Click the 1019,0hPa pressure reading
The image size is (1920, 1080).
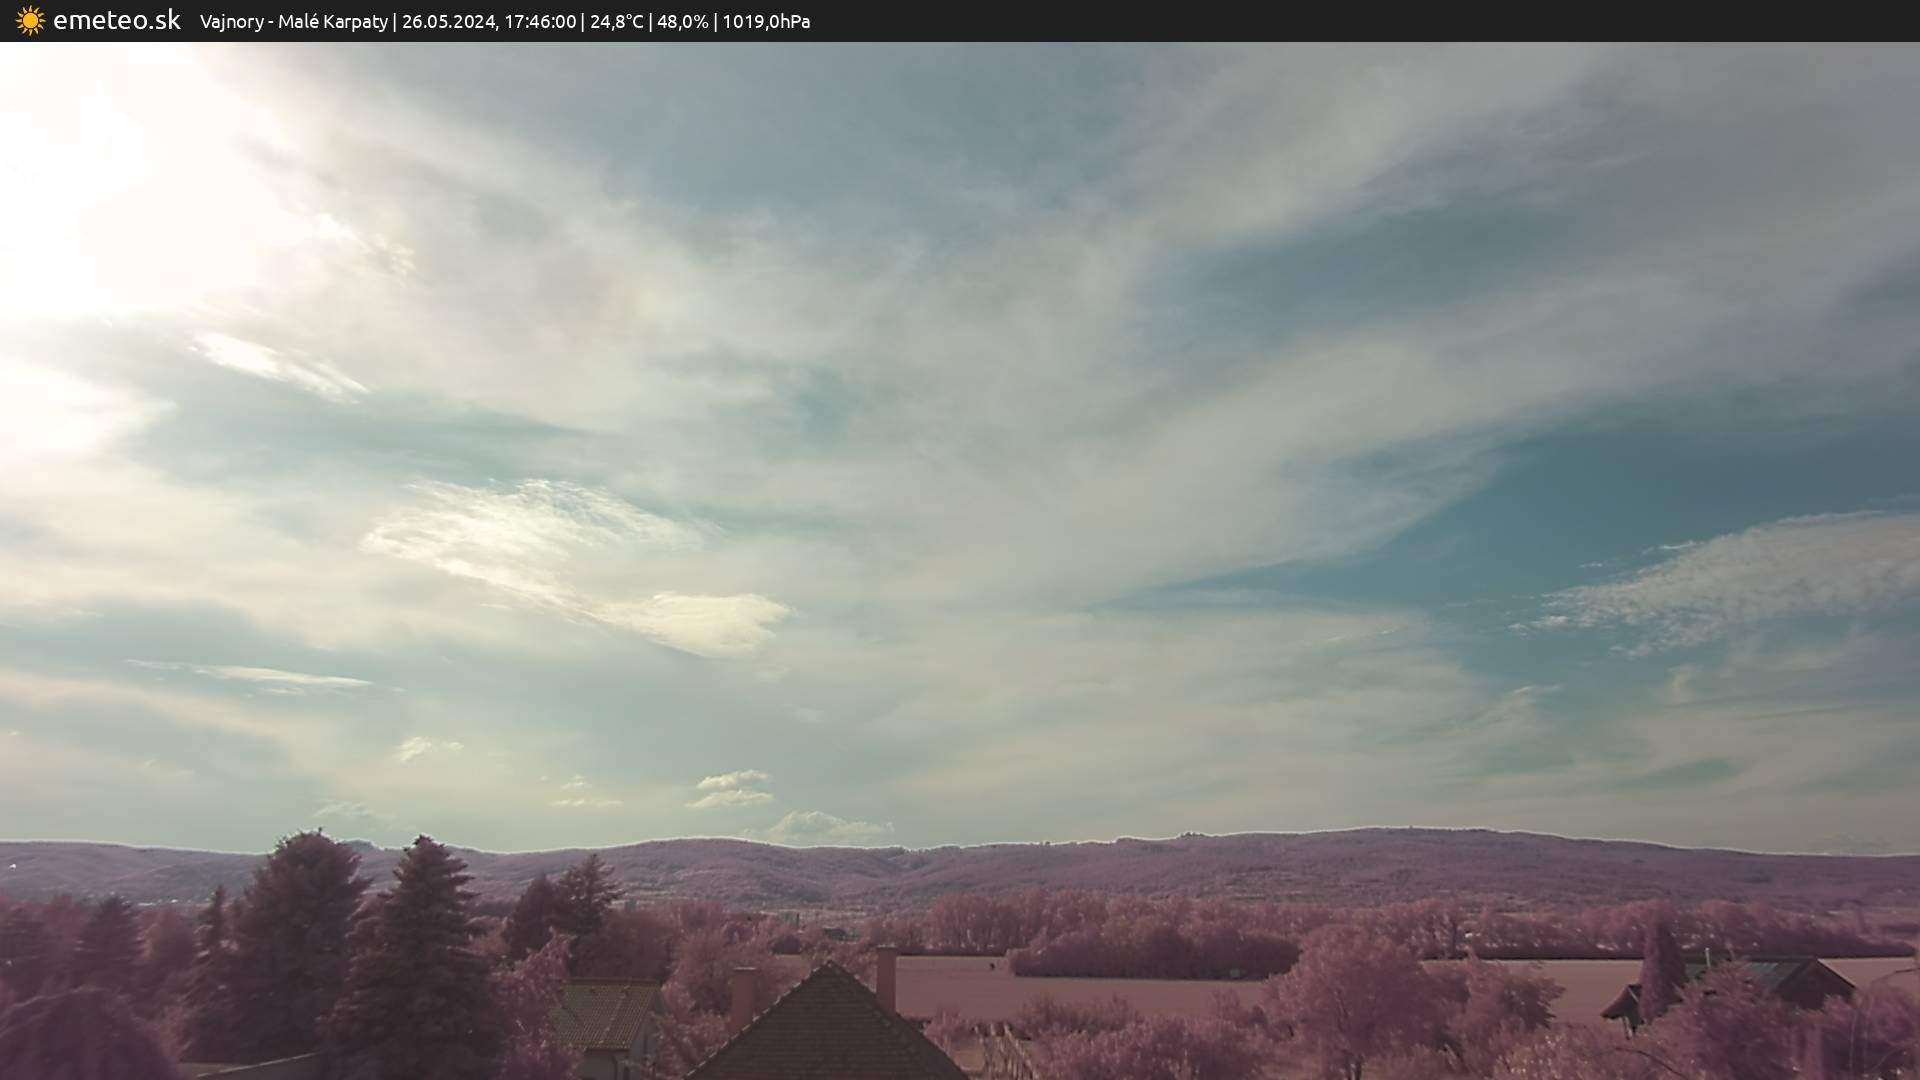(766, 22)
